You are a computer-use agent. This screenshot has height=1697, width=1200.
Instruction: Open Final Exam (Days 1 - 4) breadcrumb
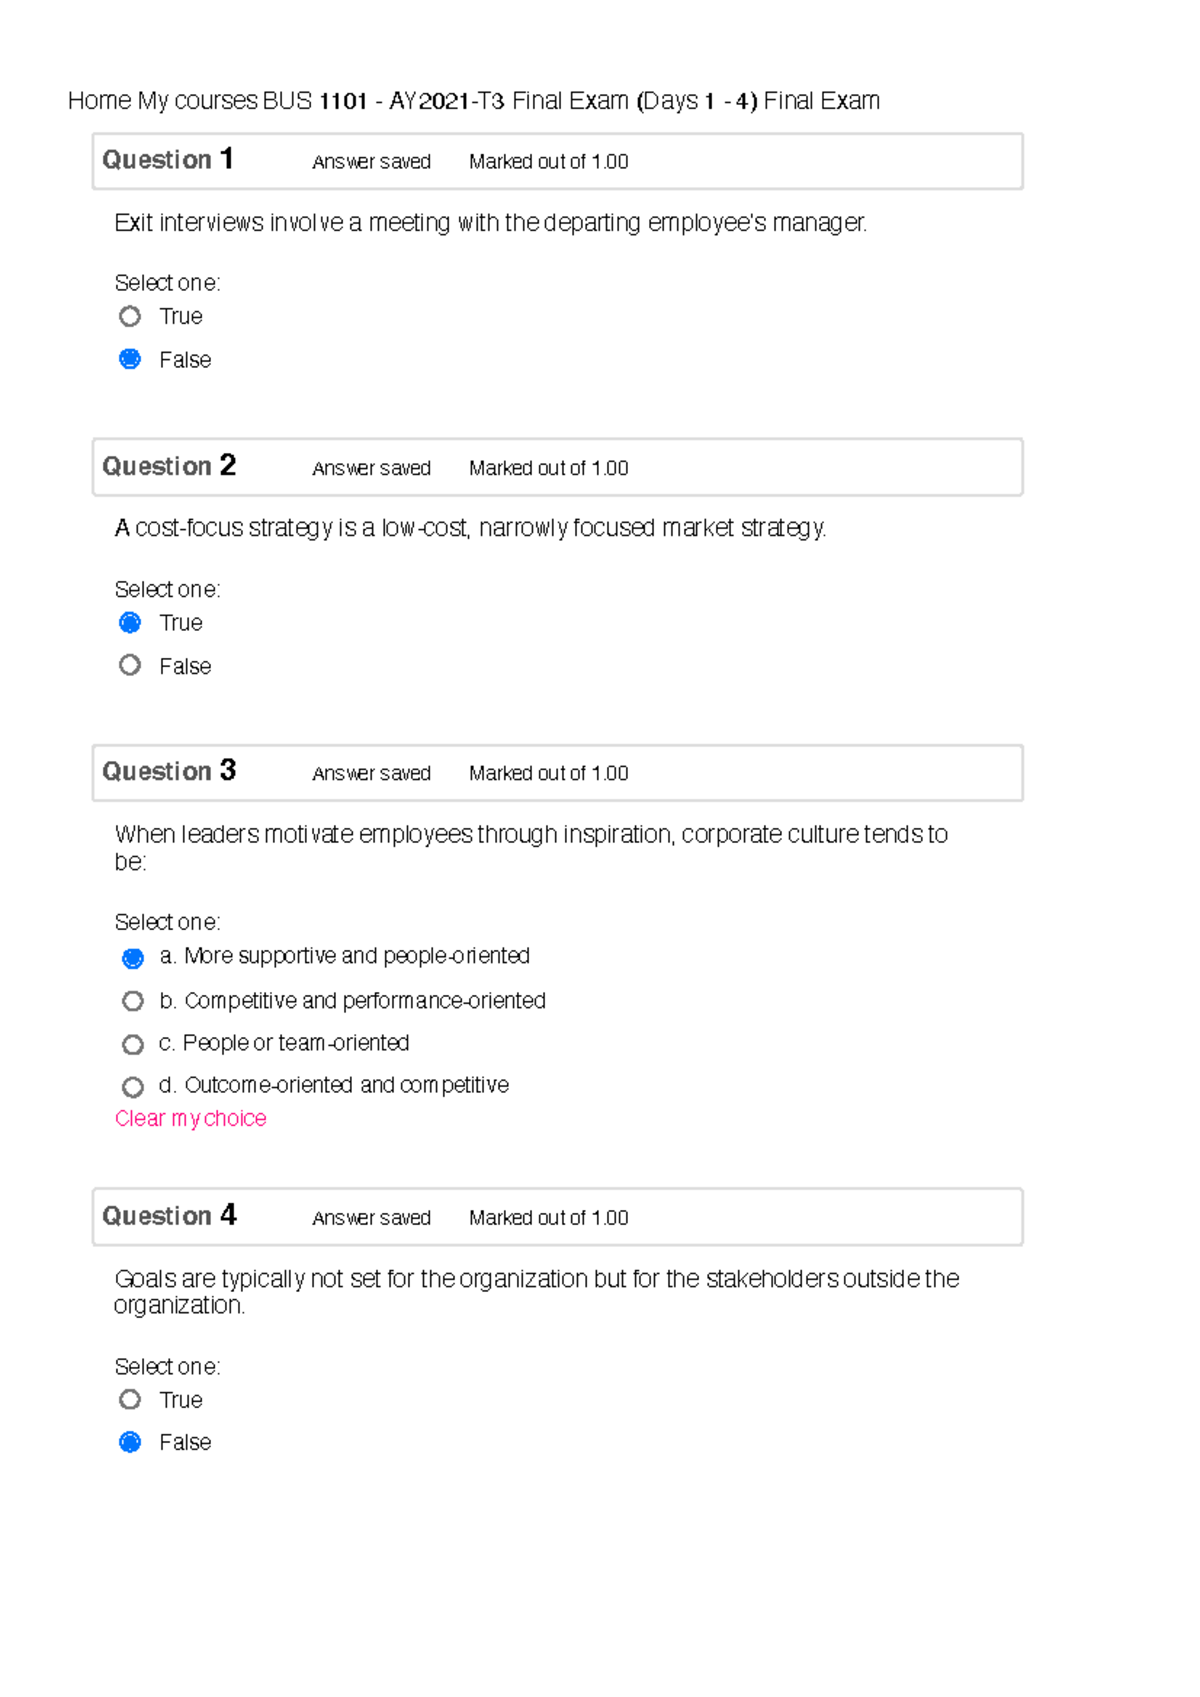click(634, 101)
